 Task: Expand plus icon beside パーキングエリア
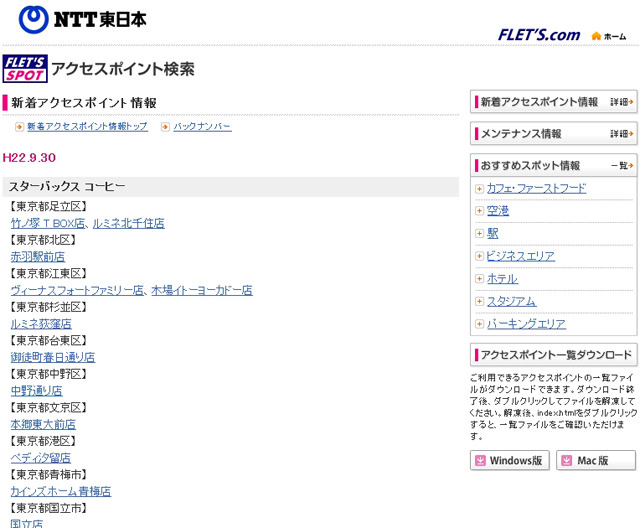tap(480, 324)
